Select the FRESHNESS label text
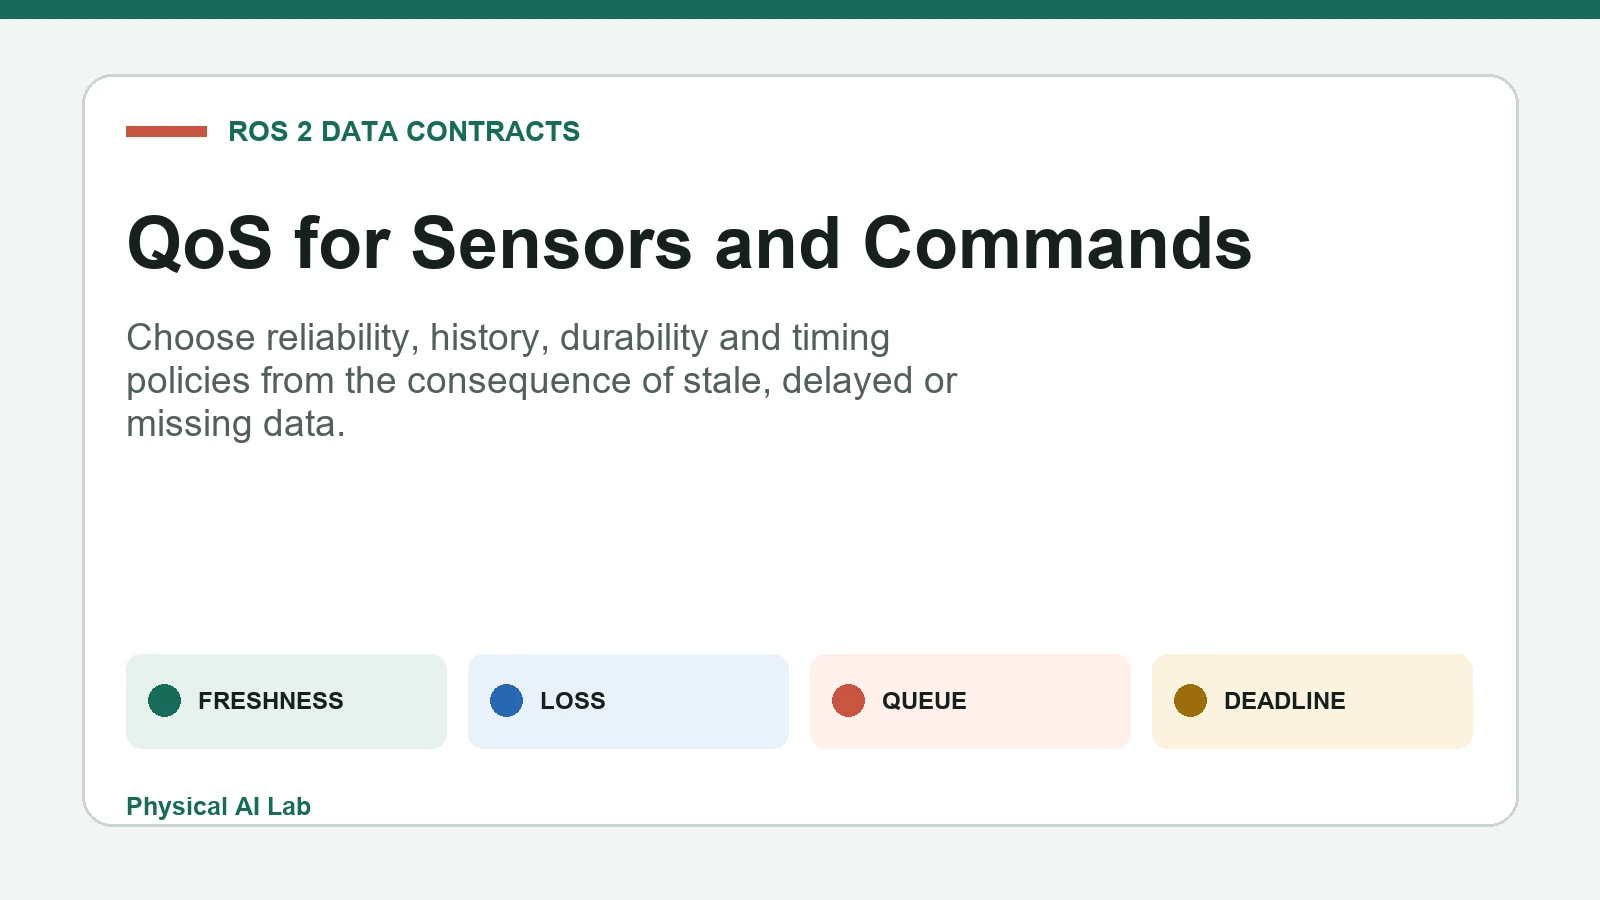1600x900 pixels. [x=271, y=701]
